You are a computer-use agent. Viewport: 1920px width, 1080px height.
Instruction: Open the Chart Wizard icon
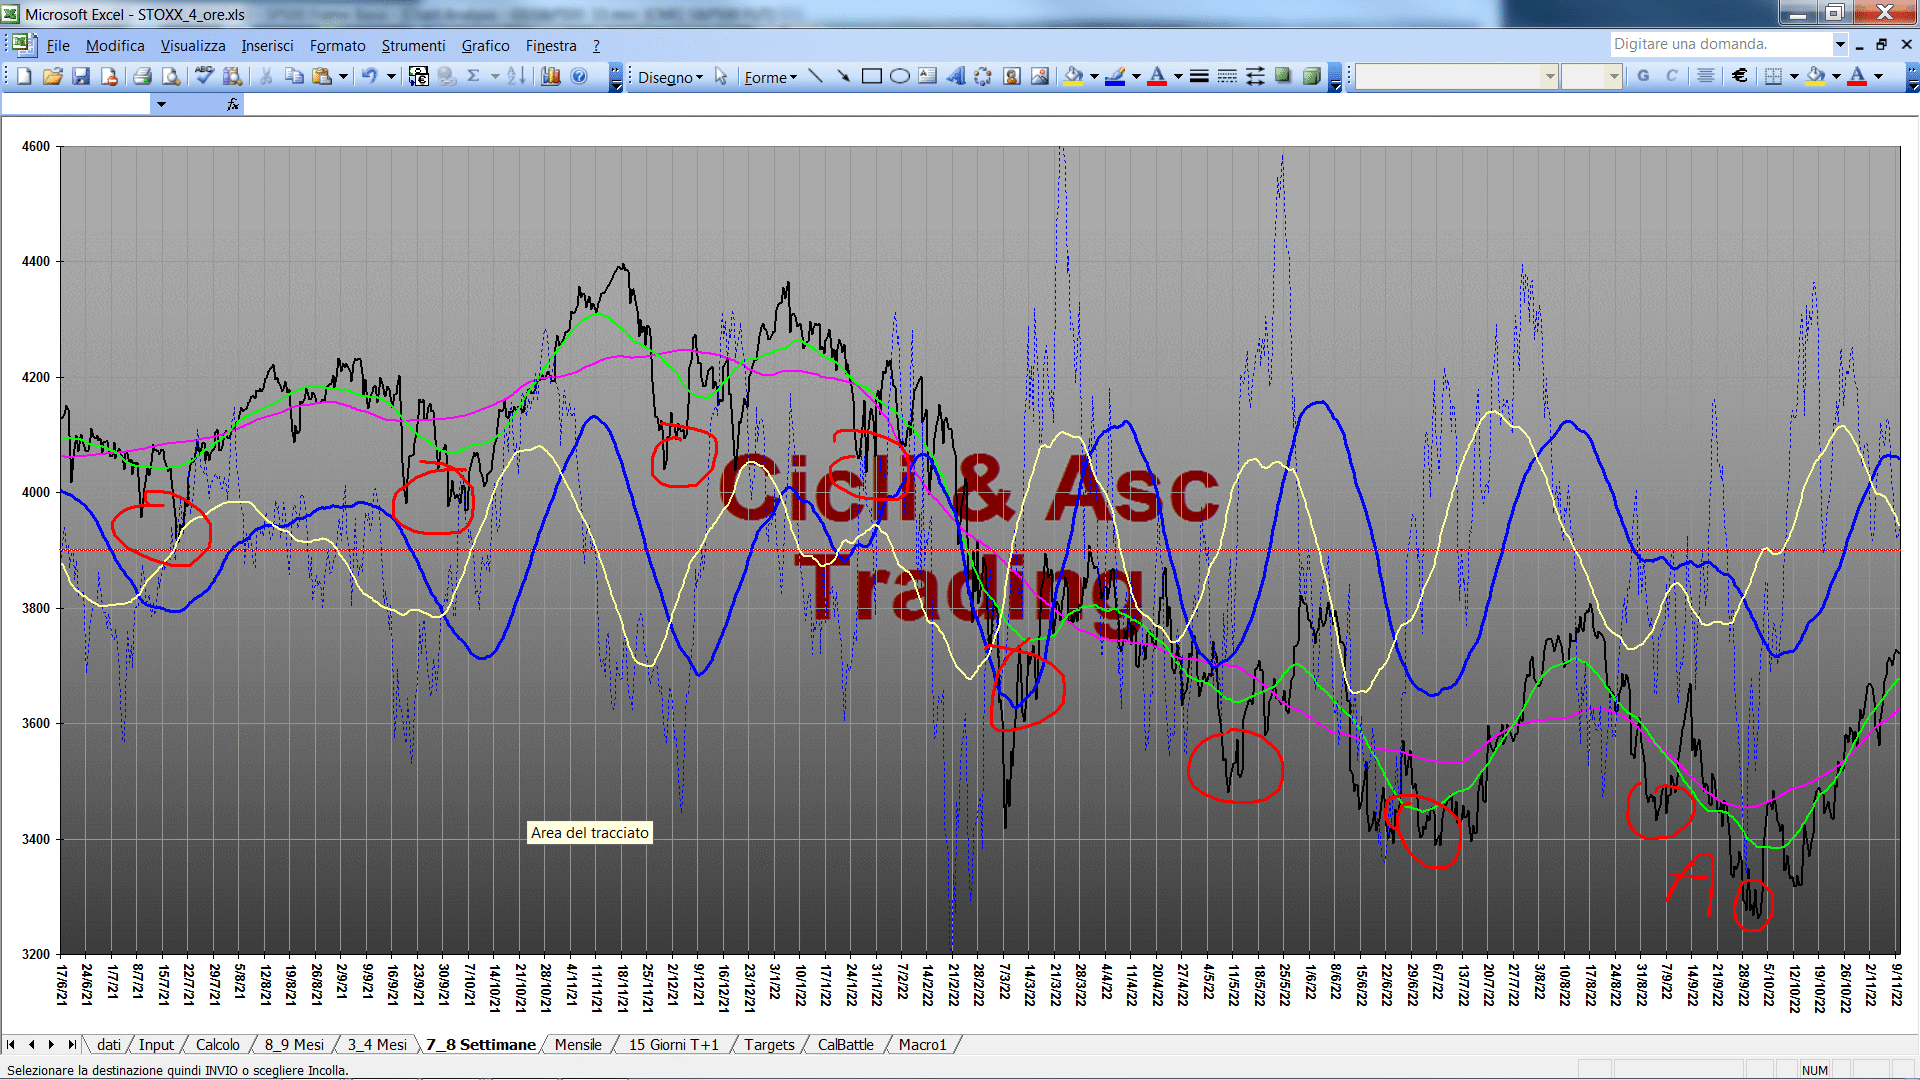(x=550, y=77)
